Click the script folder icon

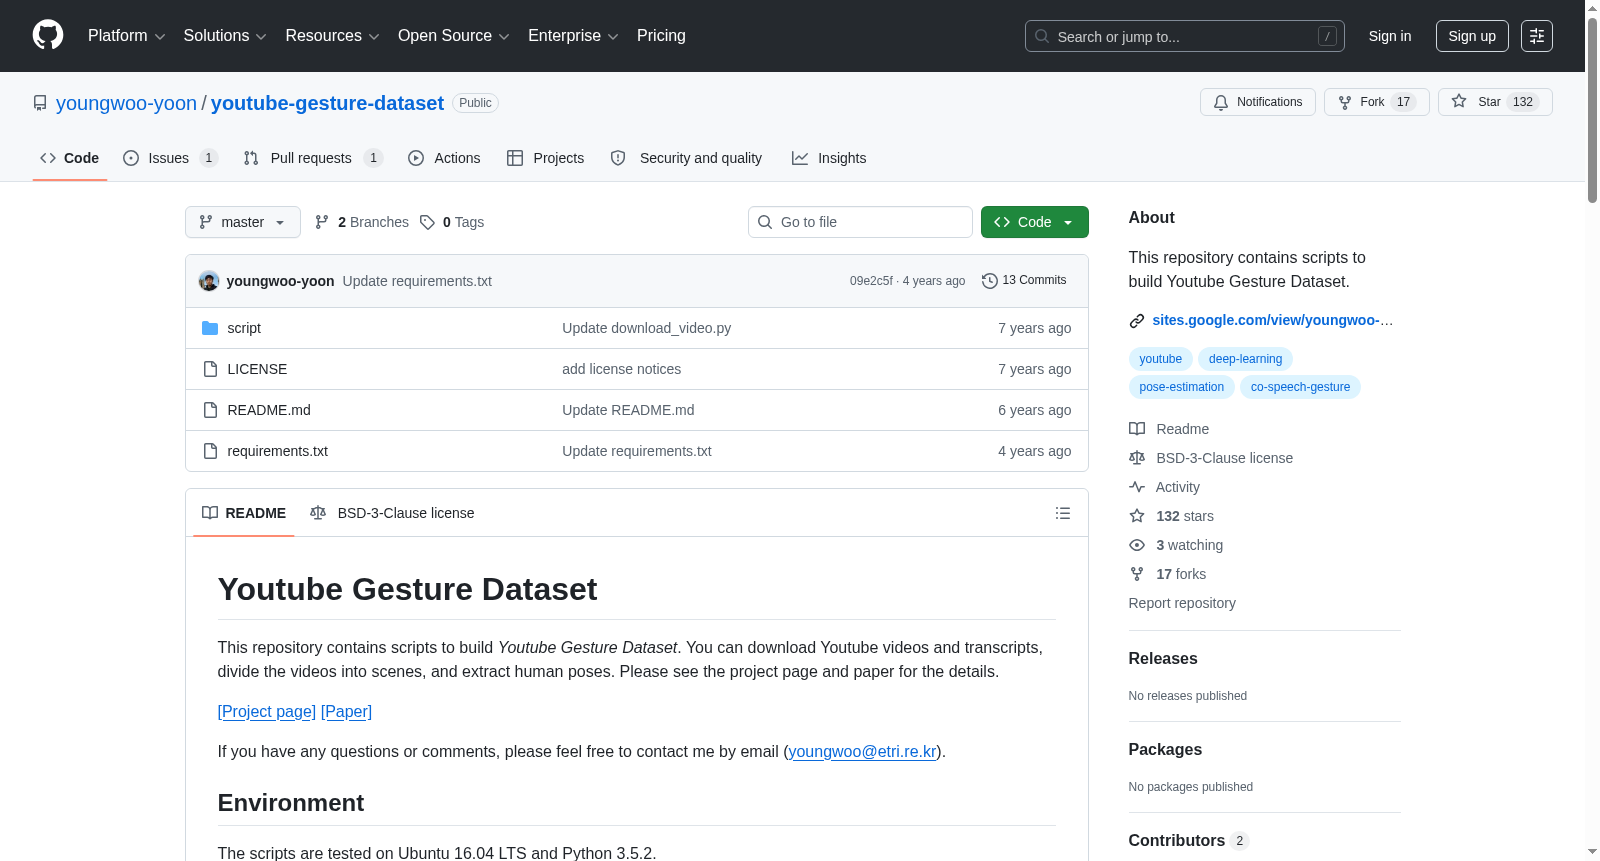[x=210, y=328]
